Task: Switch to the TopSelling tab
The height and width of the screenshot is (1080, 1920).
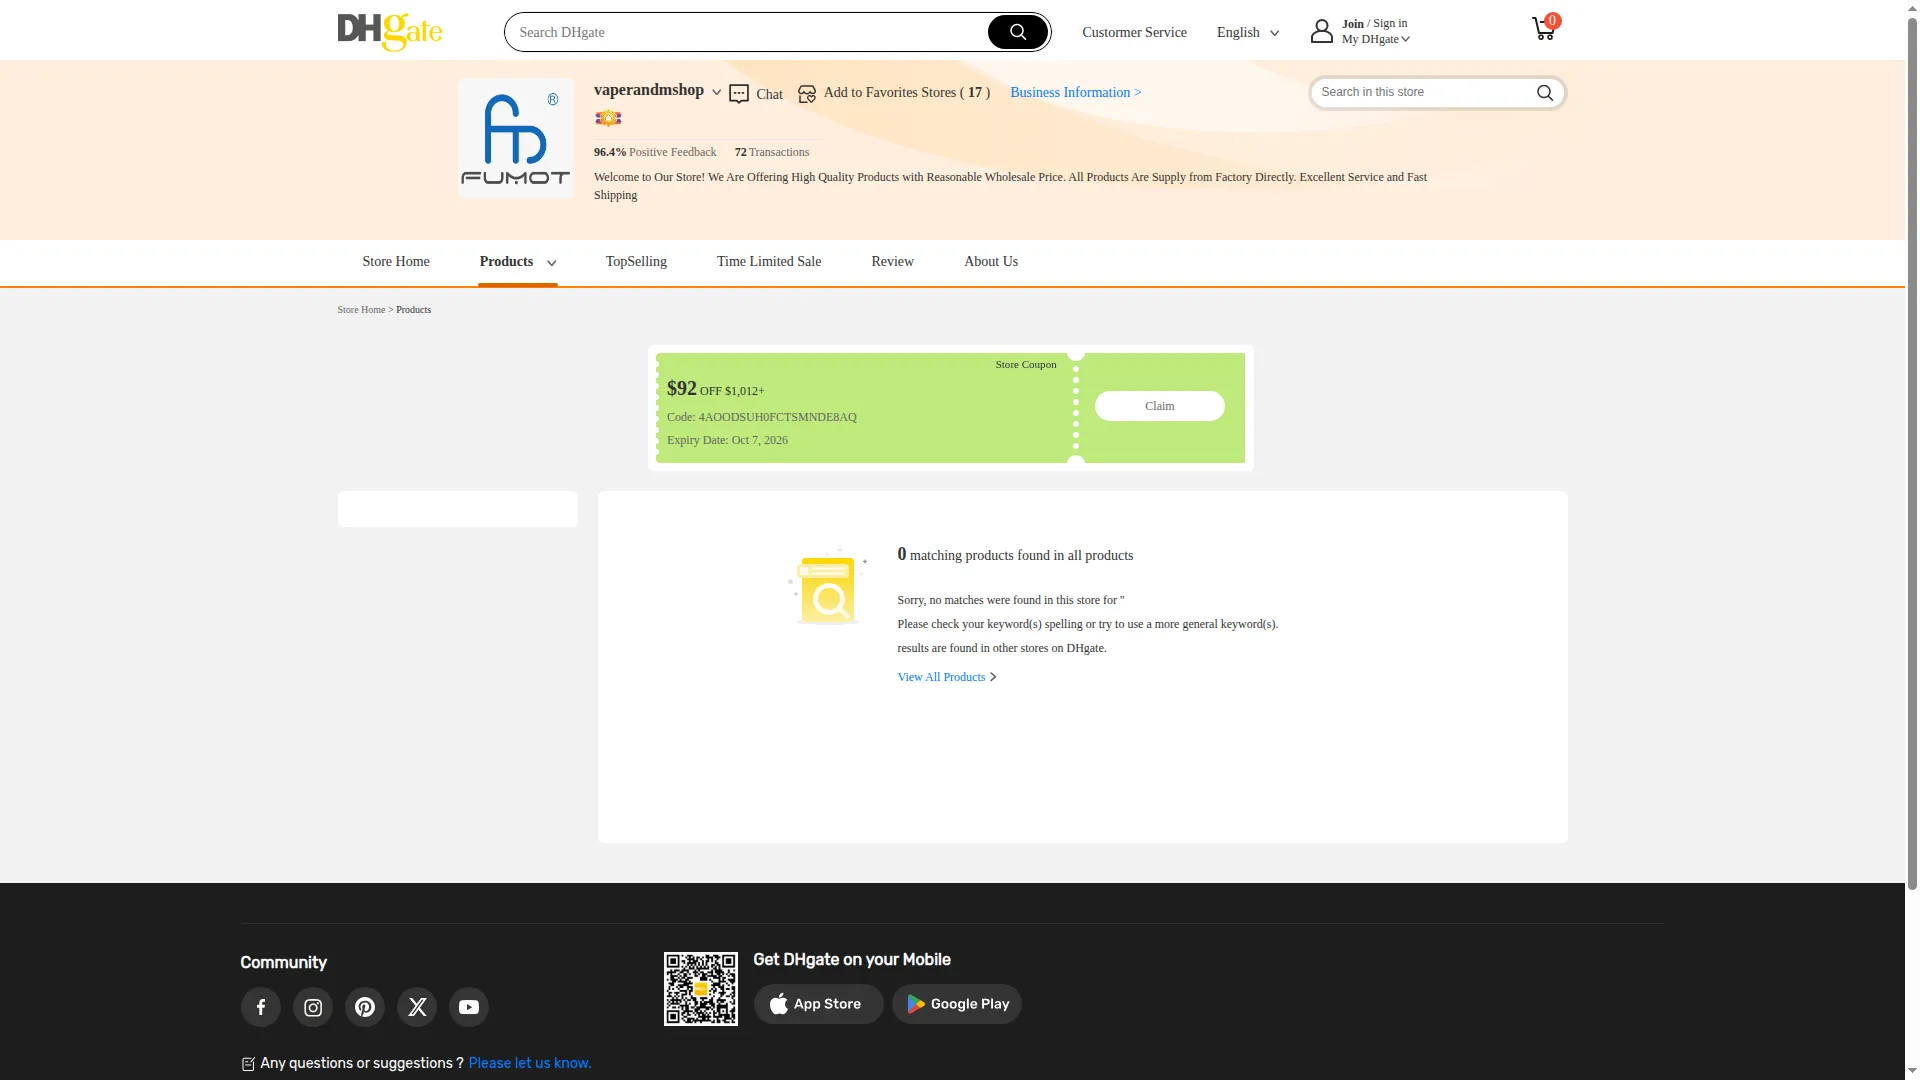Action: tap(636, 262)
